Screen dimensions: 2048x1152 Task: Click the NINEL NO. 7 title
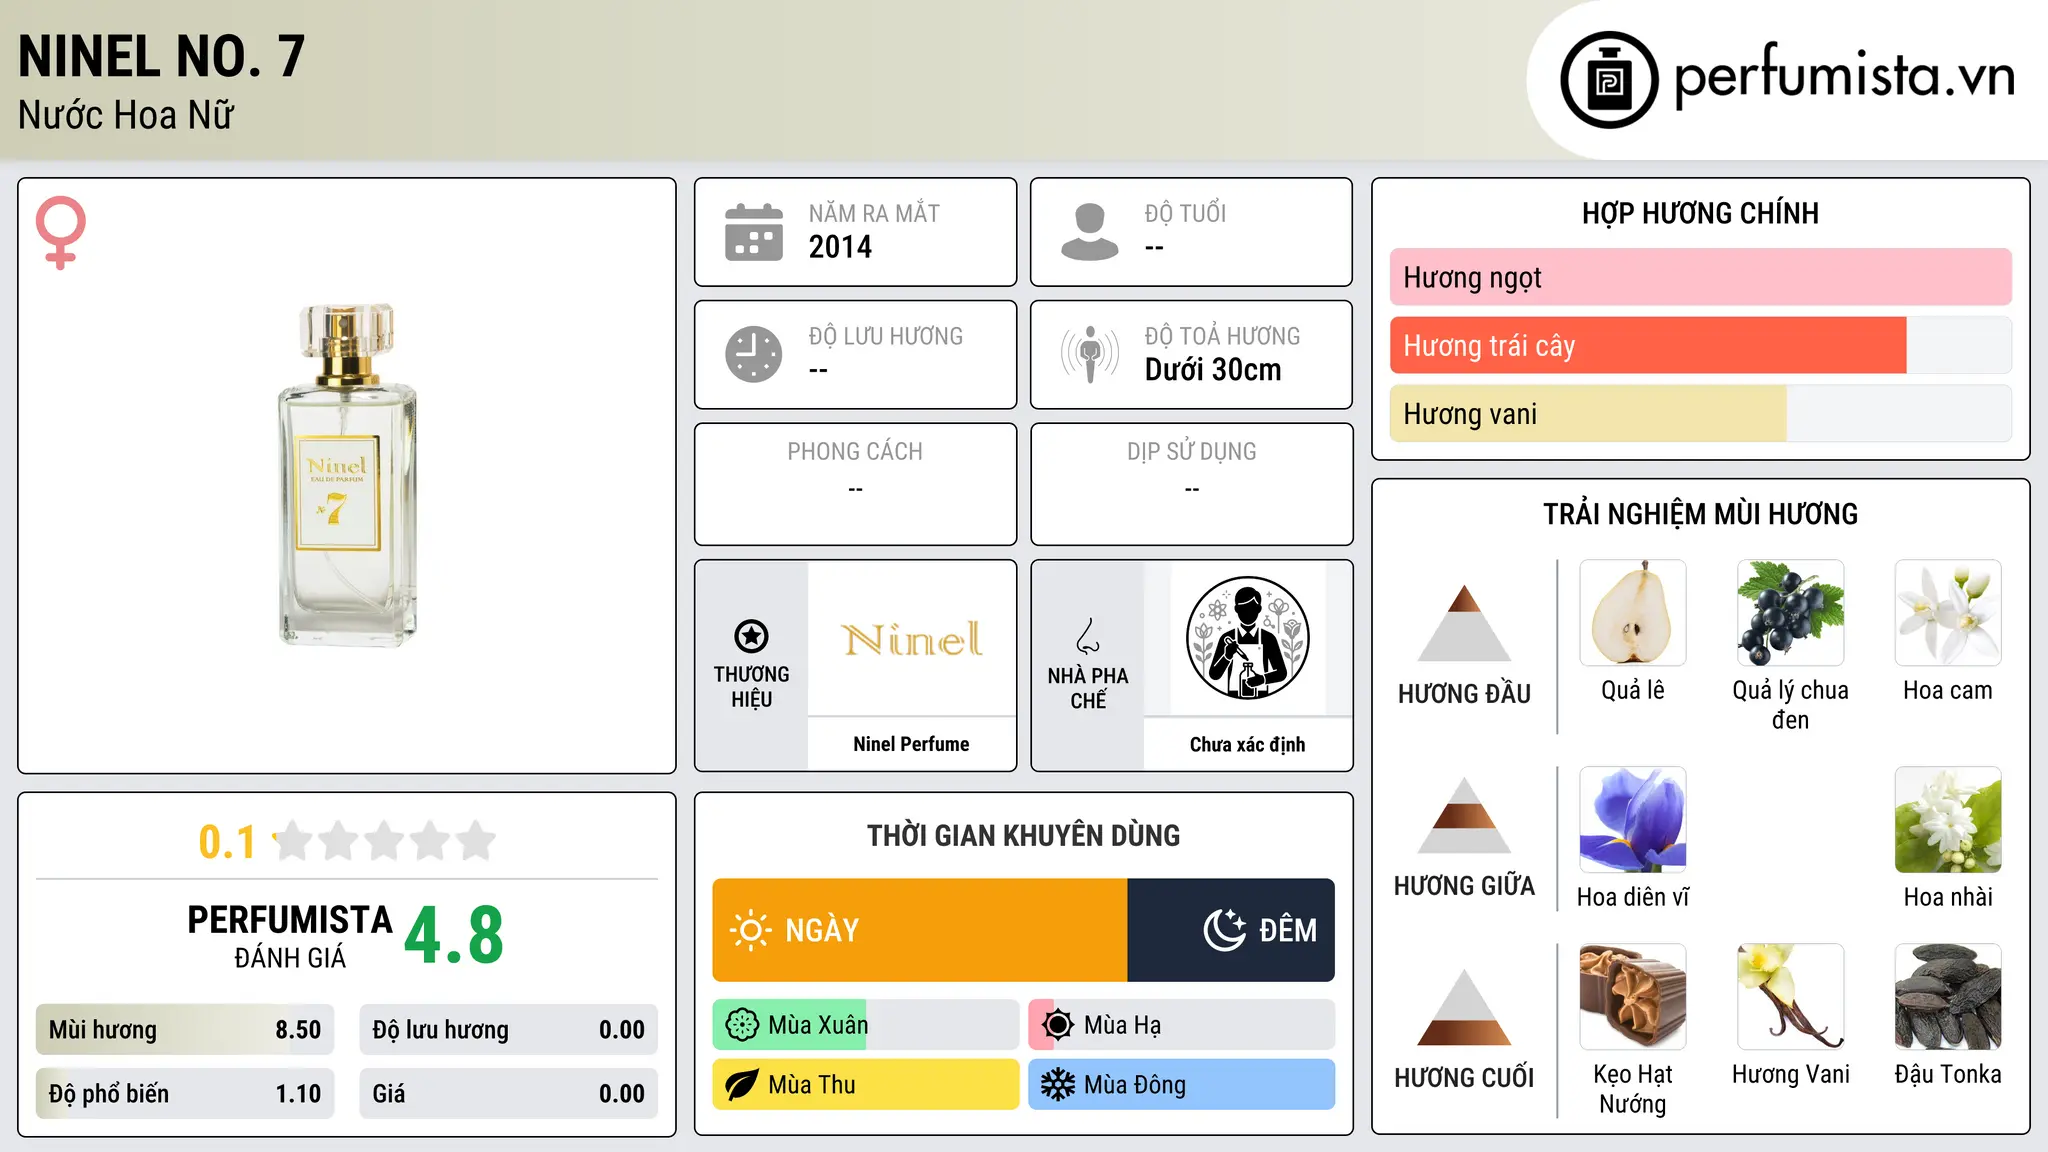(162, 56)
